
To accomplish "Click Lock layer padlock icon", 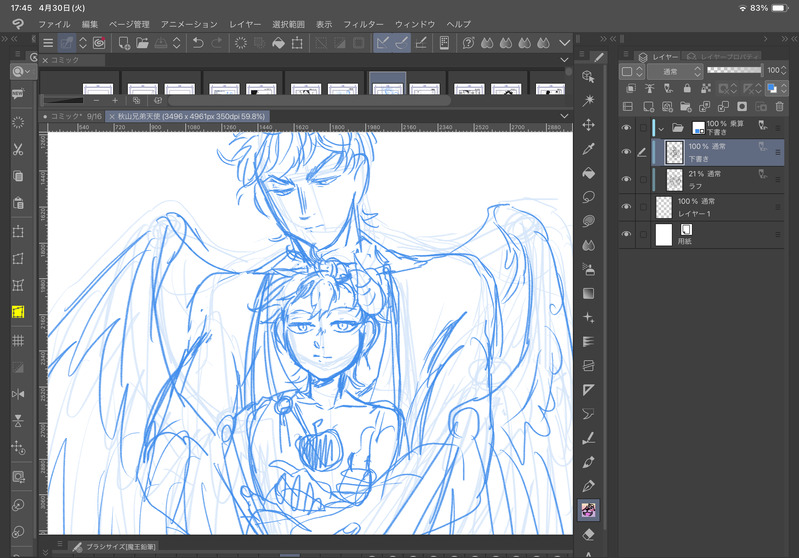I will [687, 88].
